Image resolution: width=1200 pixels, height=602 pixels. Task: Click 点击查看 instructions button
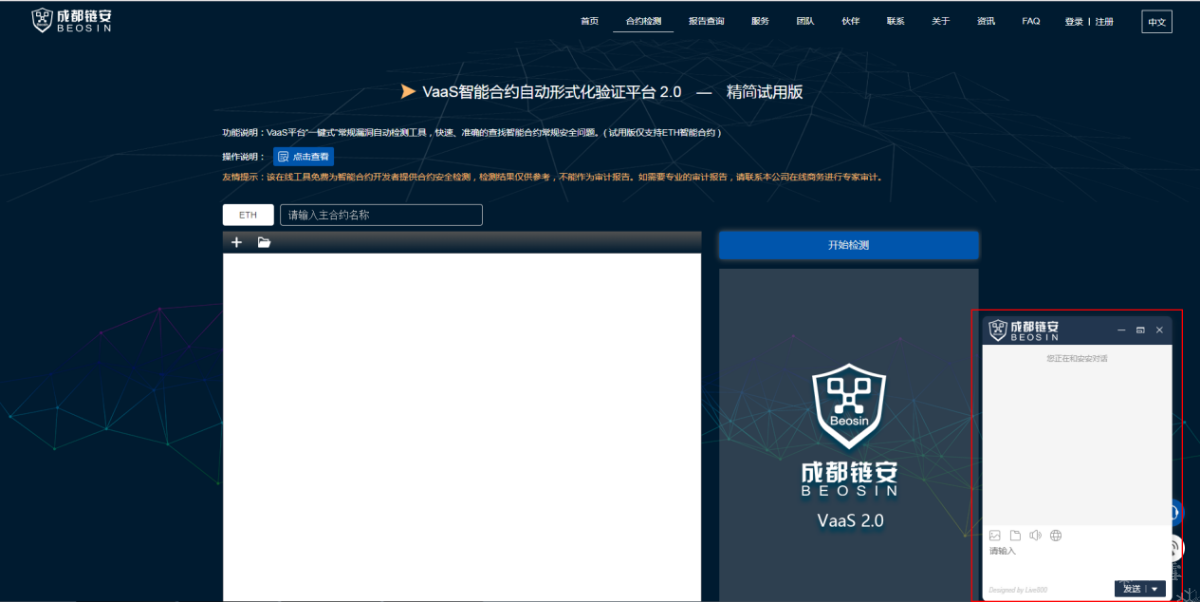tap(303, 157)
